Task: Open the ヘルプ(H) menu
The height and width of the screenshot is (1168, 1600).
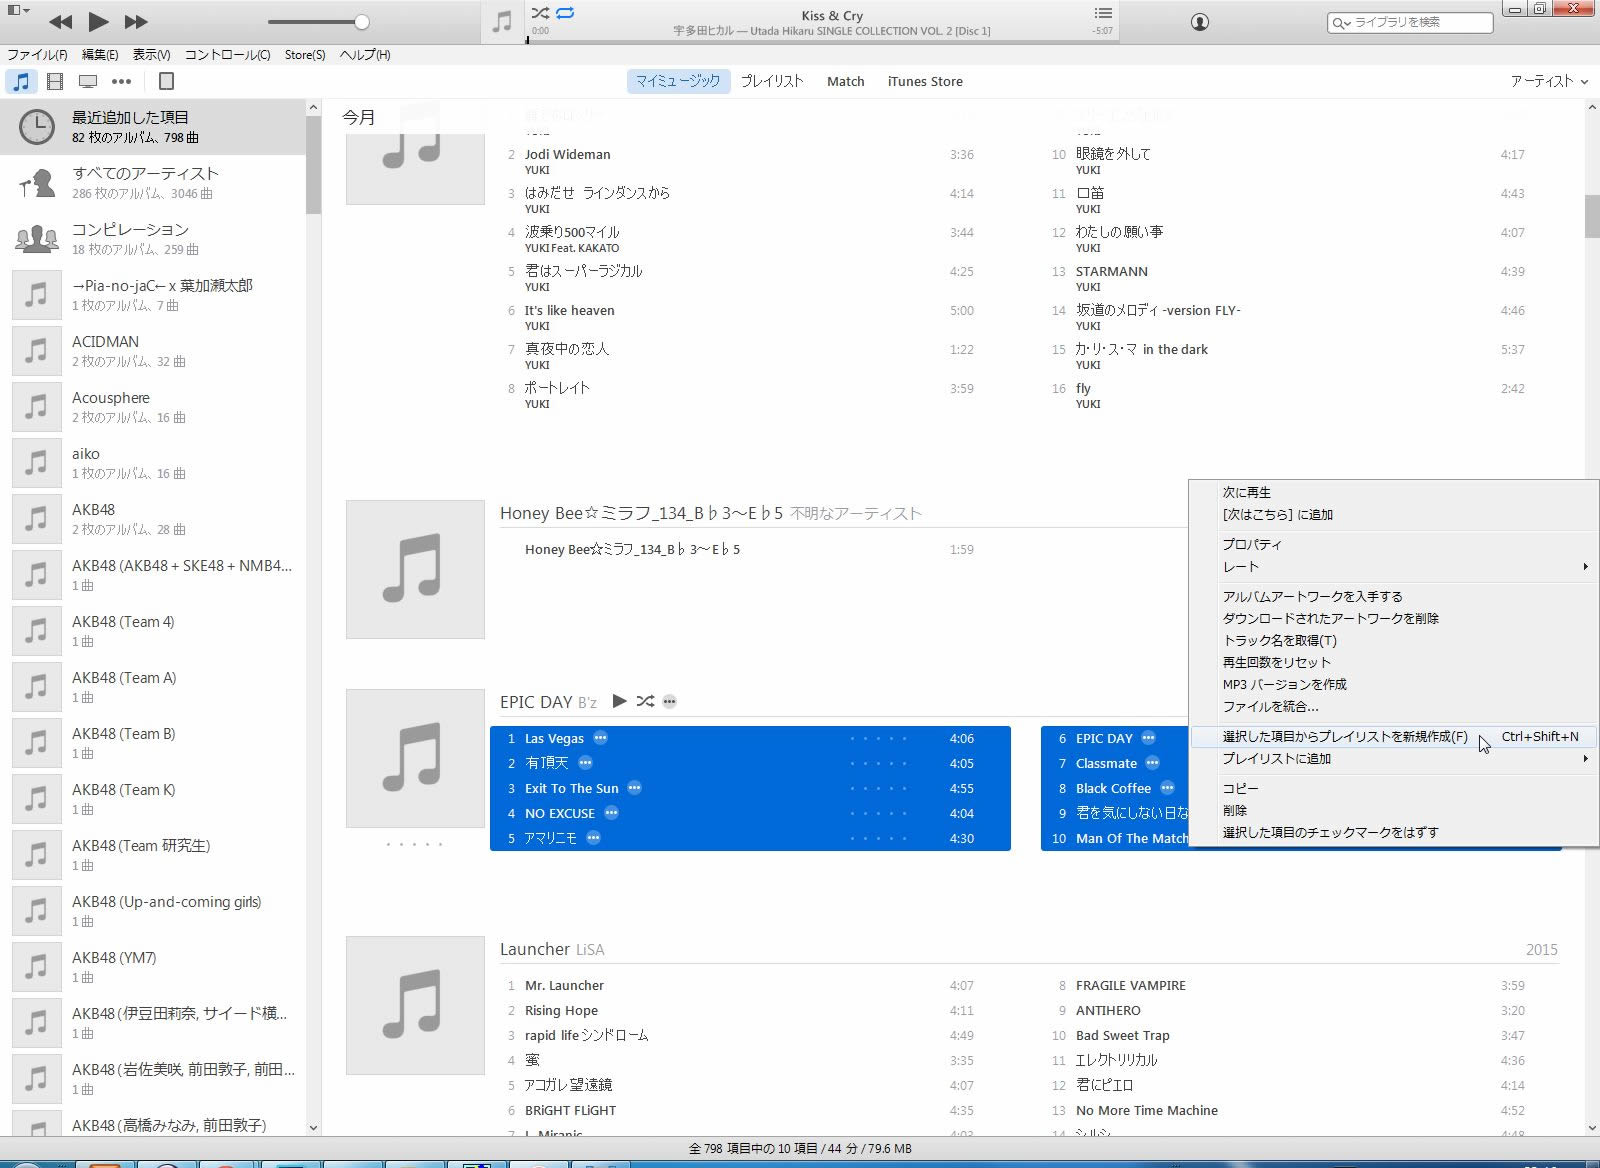Action: click(x=364, y=55)
